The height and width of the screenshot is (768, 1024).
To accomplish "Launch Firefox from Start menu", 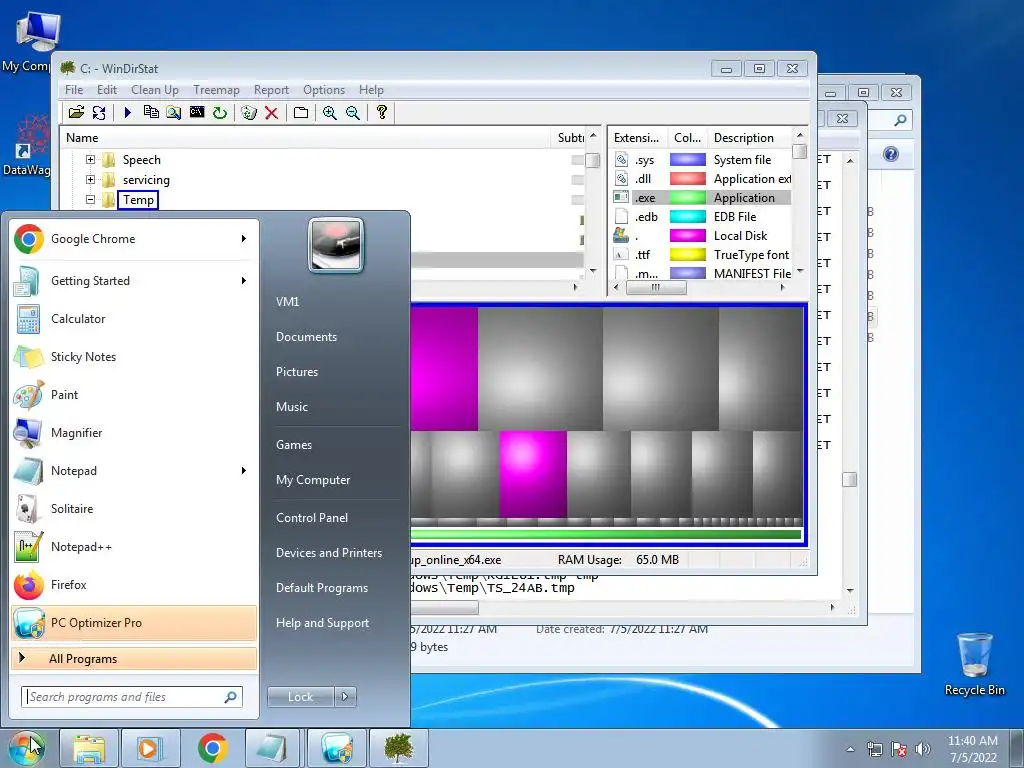I will click(134, 584).
